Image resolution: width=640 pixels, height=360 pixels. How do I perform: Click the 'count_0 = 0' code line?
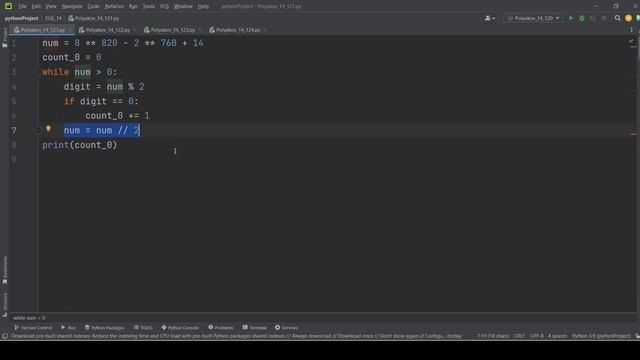click(72, 58)
